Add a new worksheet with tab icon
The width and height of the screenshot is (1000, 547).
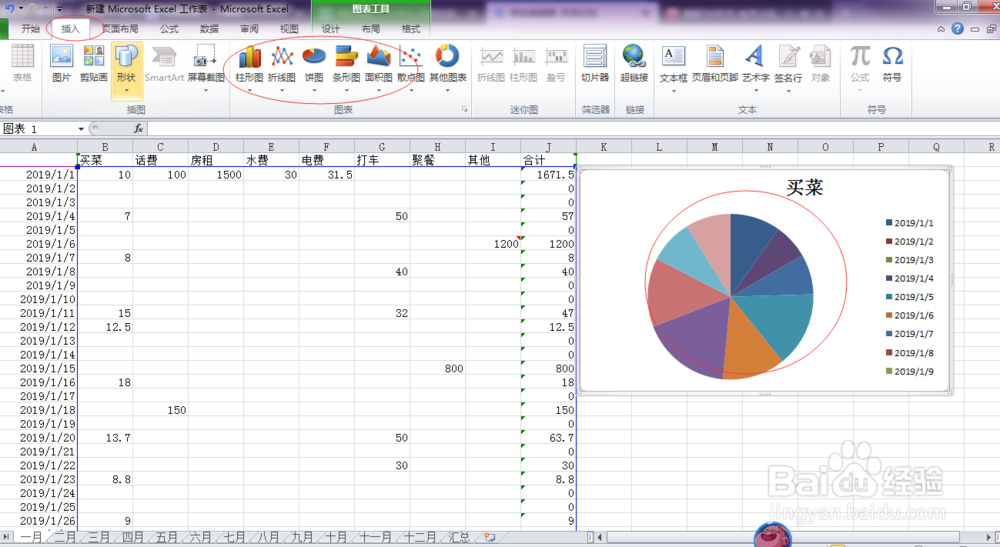490,537
